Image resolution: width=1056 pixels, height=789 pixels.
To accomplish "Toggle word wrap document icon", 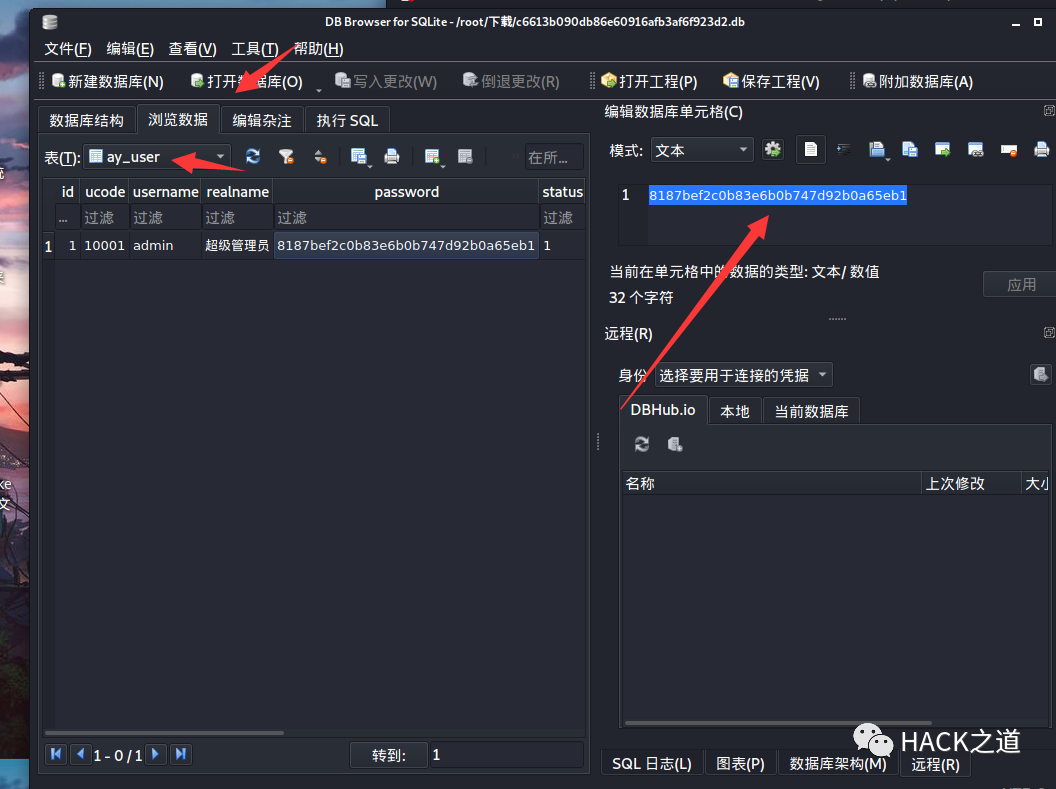I will tap(811, 149).
